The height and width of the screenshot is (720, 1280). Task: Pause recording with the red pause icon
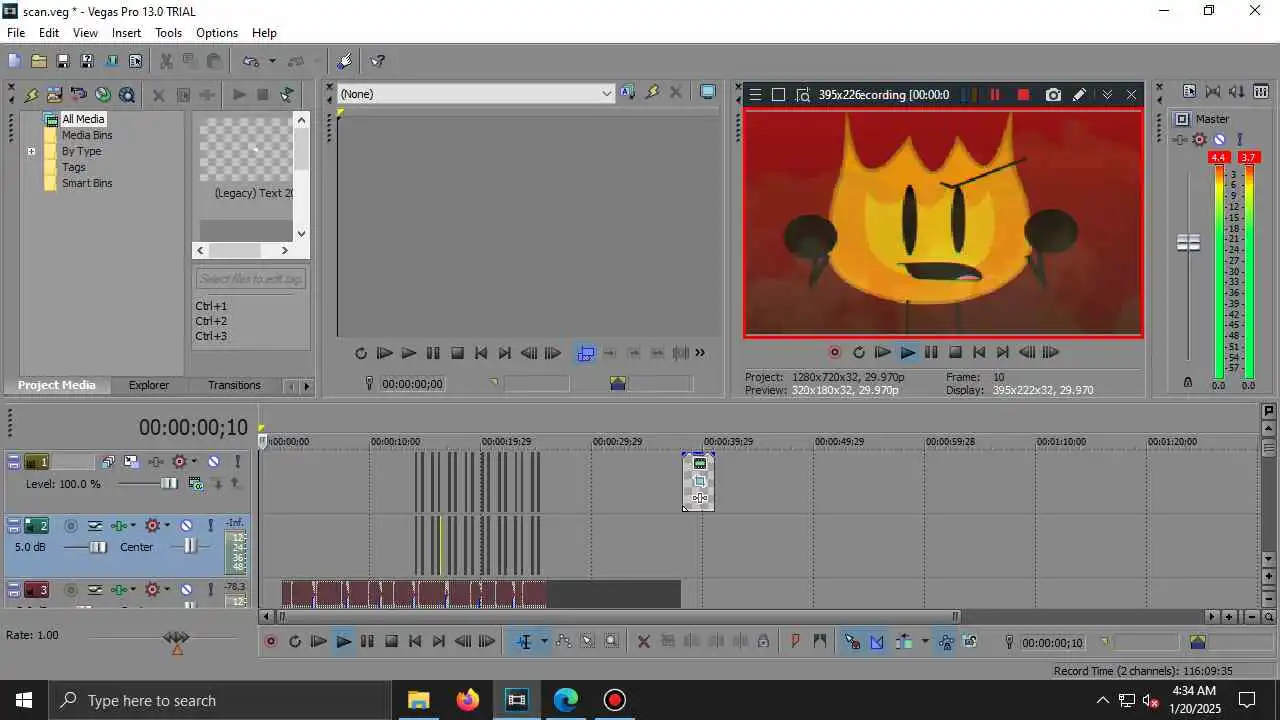pos(995,95)
